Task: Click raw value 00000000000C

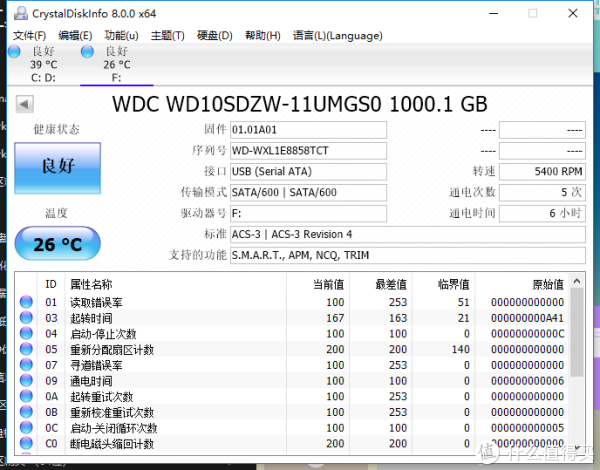Action: click(x=527, y=333)
